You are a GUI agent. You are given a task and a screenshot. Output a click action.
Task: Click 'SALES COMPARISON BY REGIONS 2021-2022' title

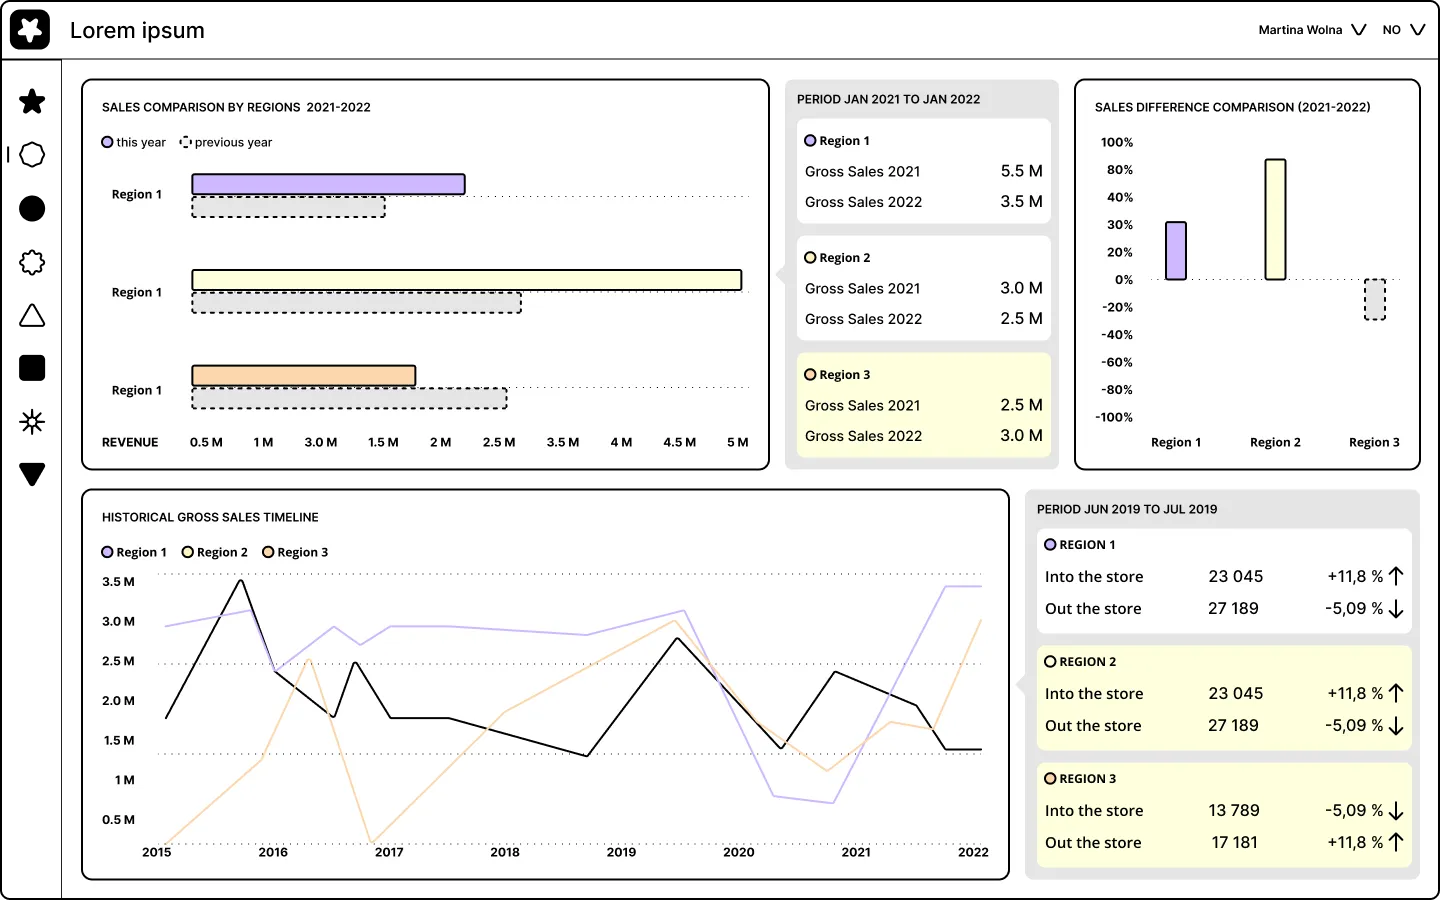[x=236, y=107]
